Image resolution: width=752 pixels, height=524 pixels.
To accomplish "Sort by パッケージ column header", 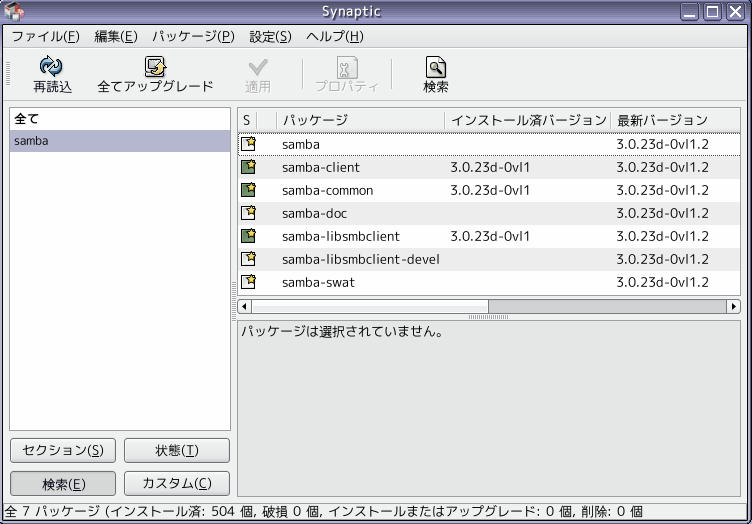I will [361, 120].
